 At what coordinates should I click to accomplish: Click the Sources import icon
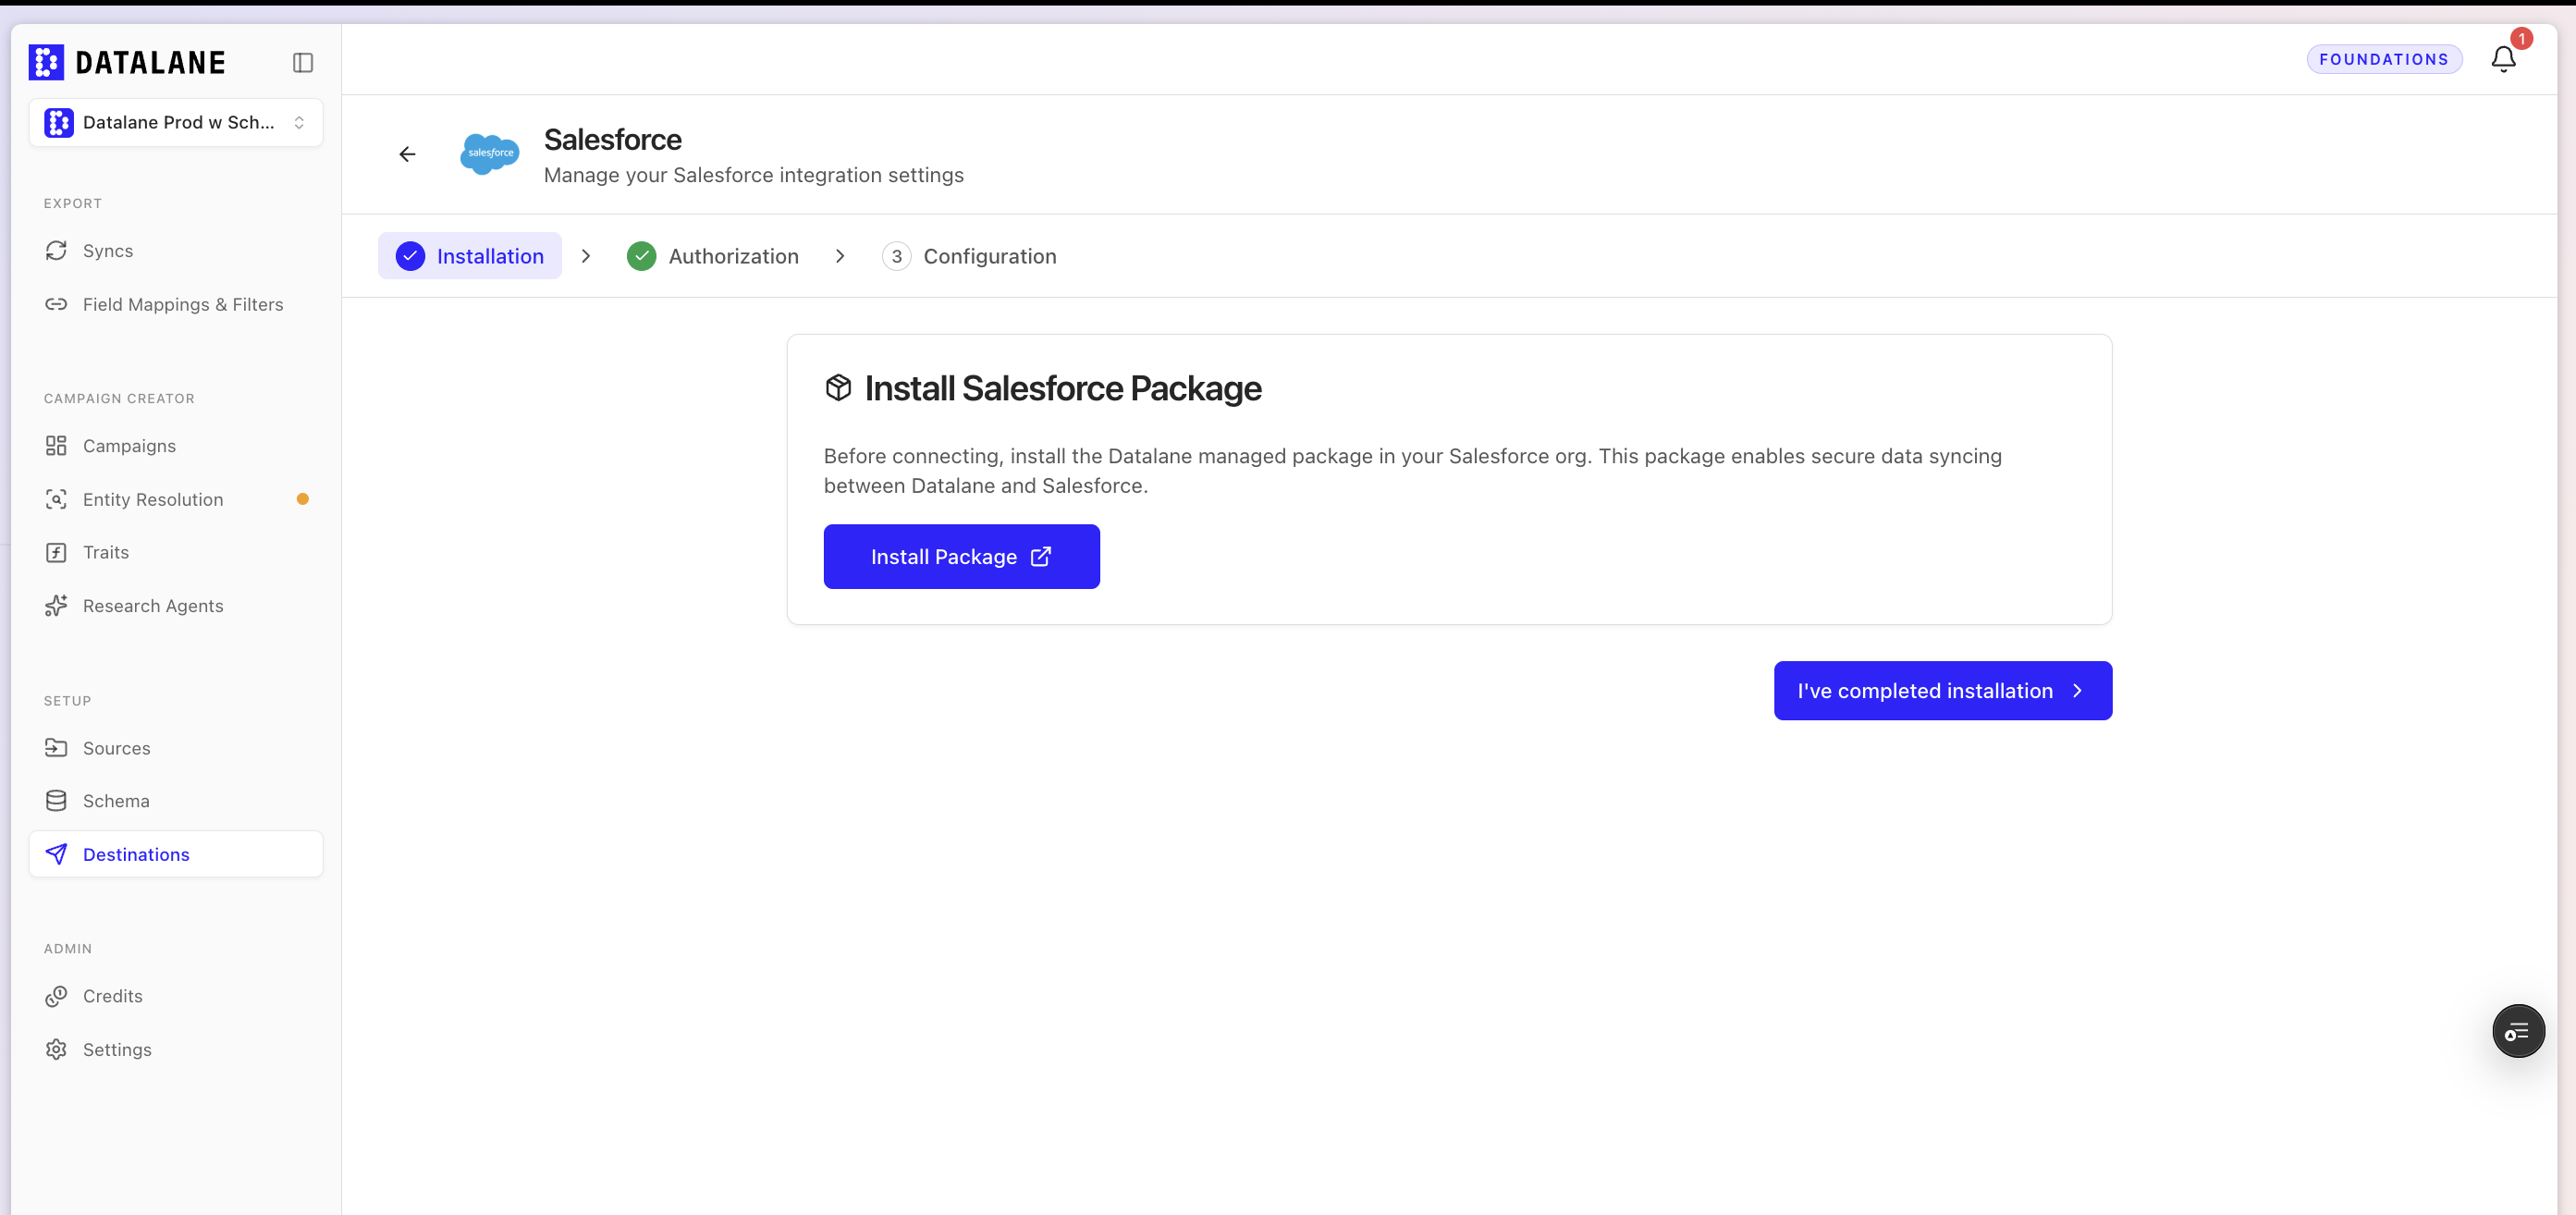(x=56, y=748)
